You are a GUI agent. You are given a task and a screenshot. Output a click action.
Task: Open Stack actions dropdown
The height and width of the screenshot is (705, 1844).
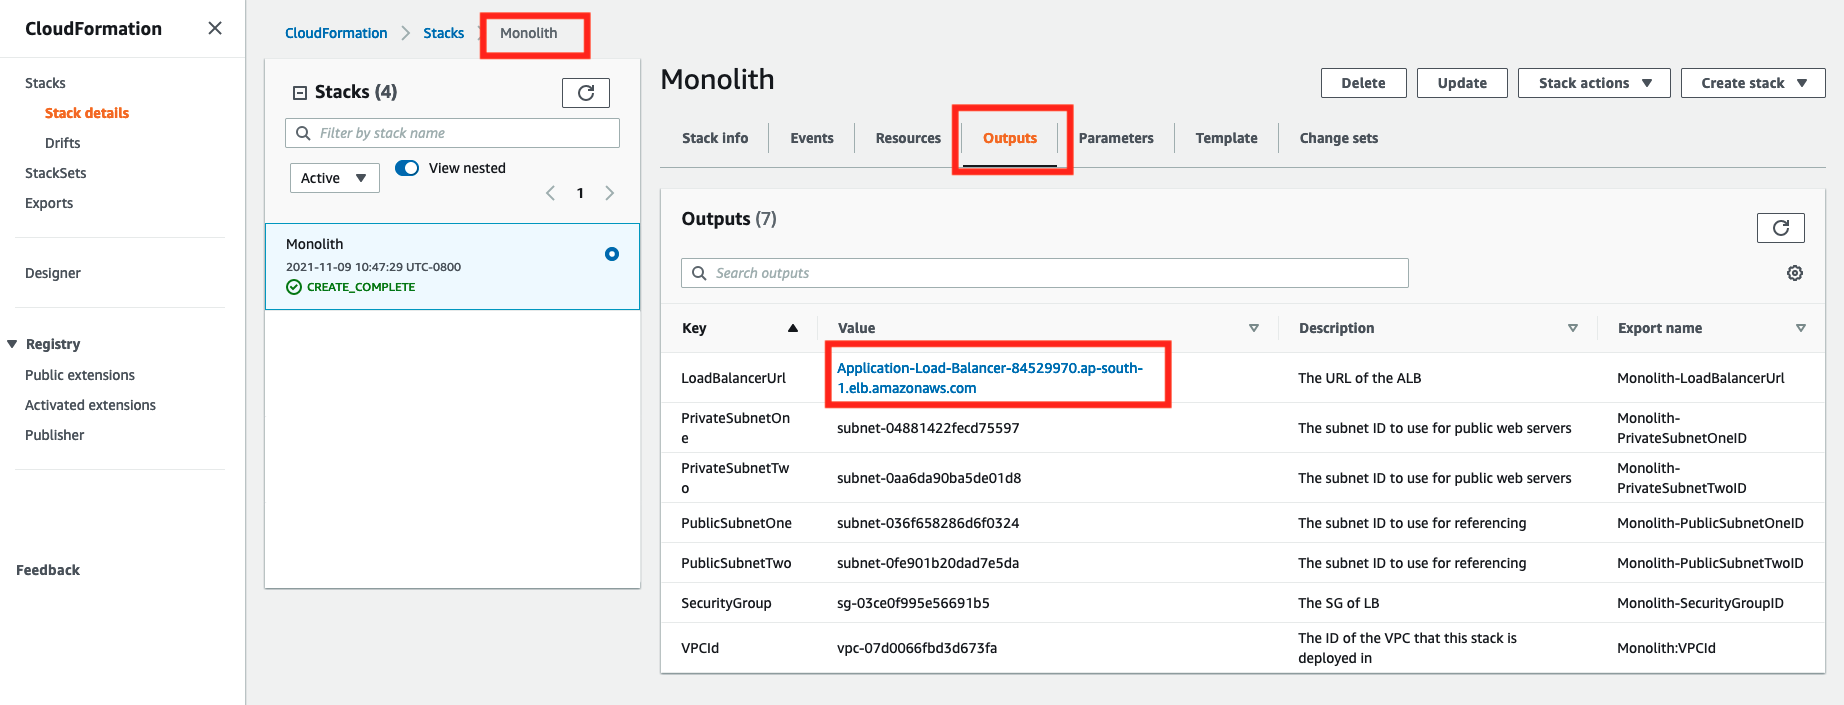click(x=1594, y=83)
